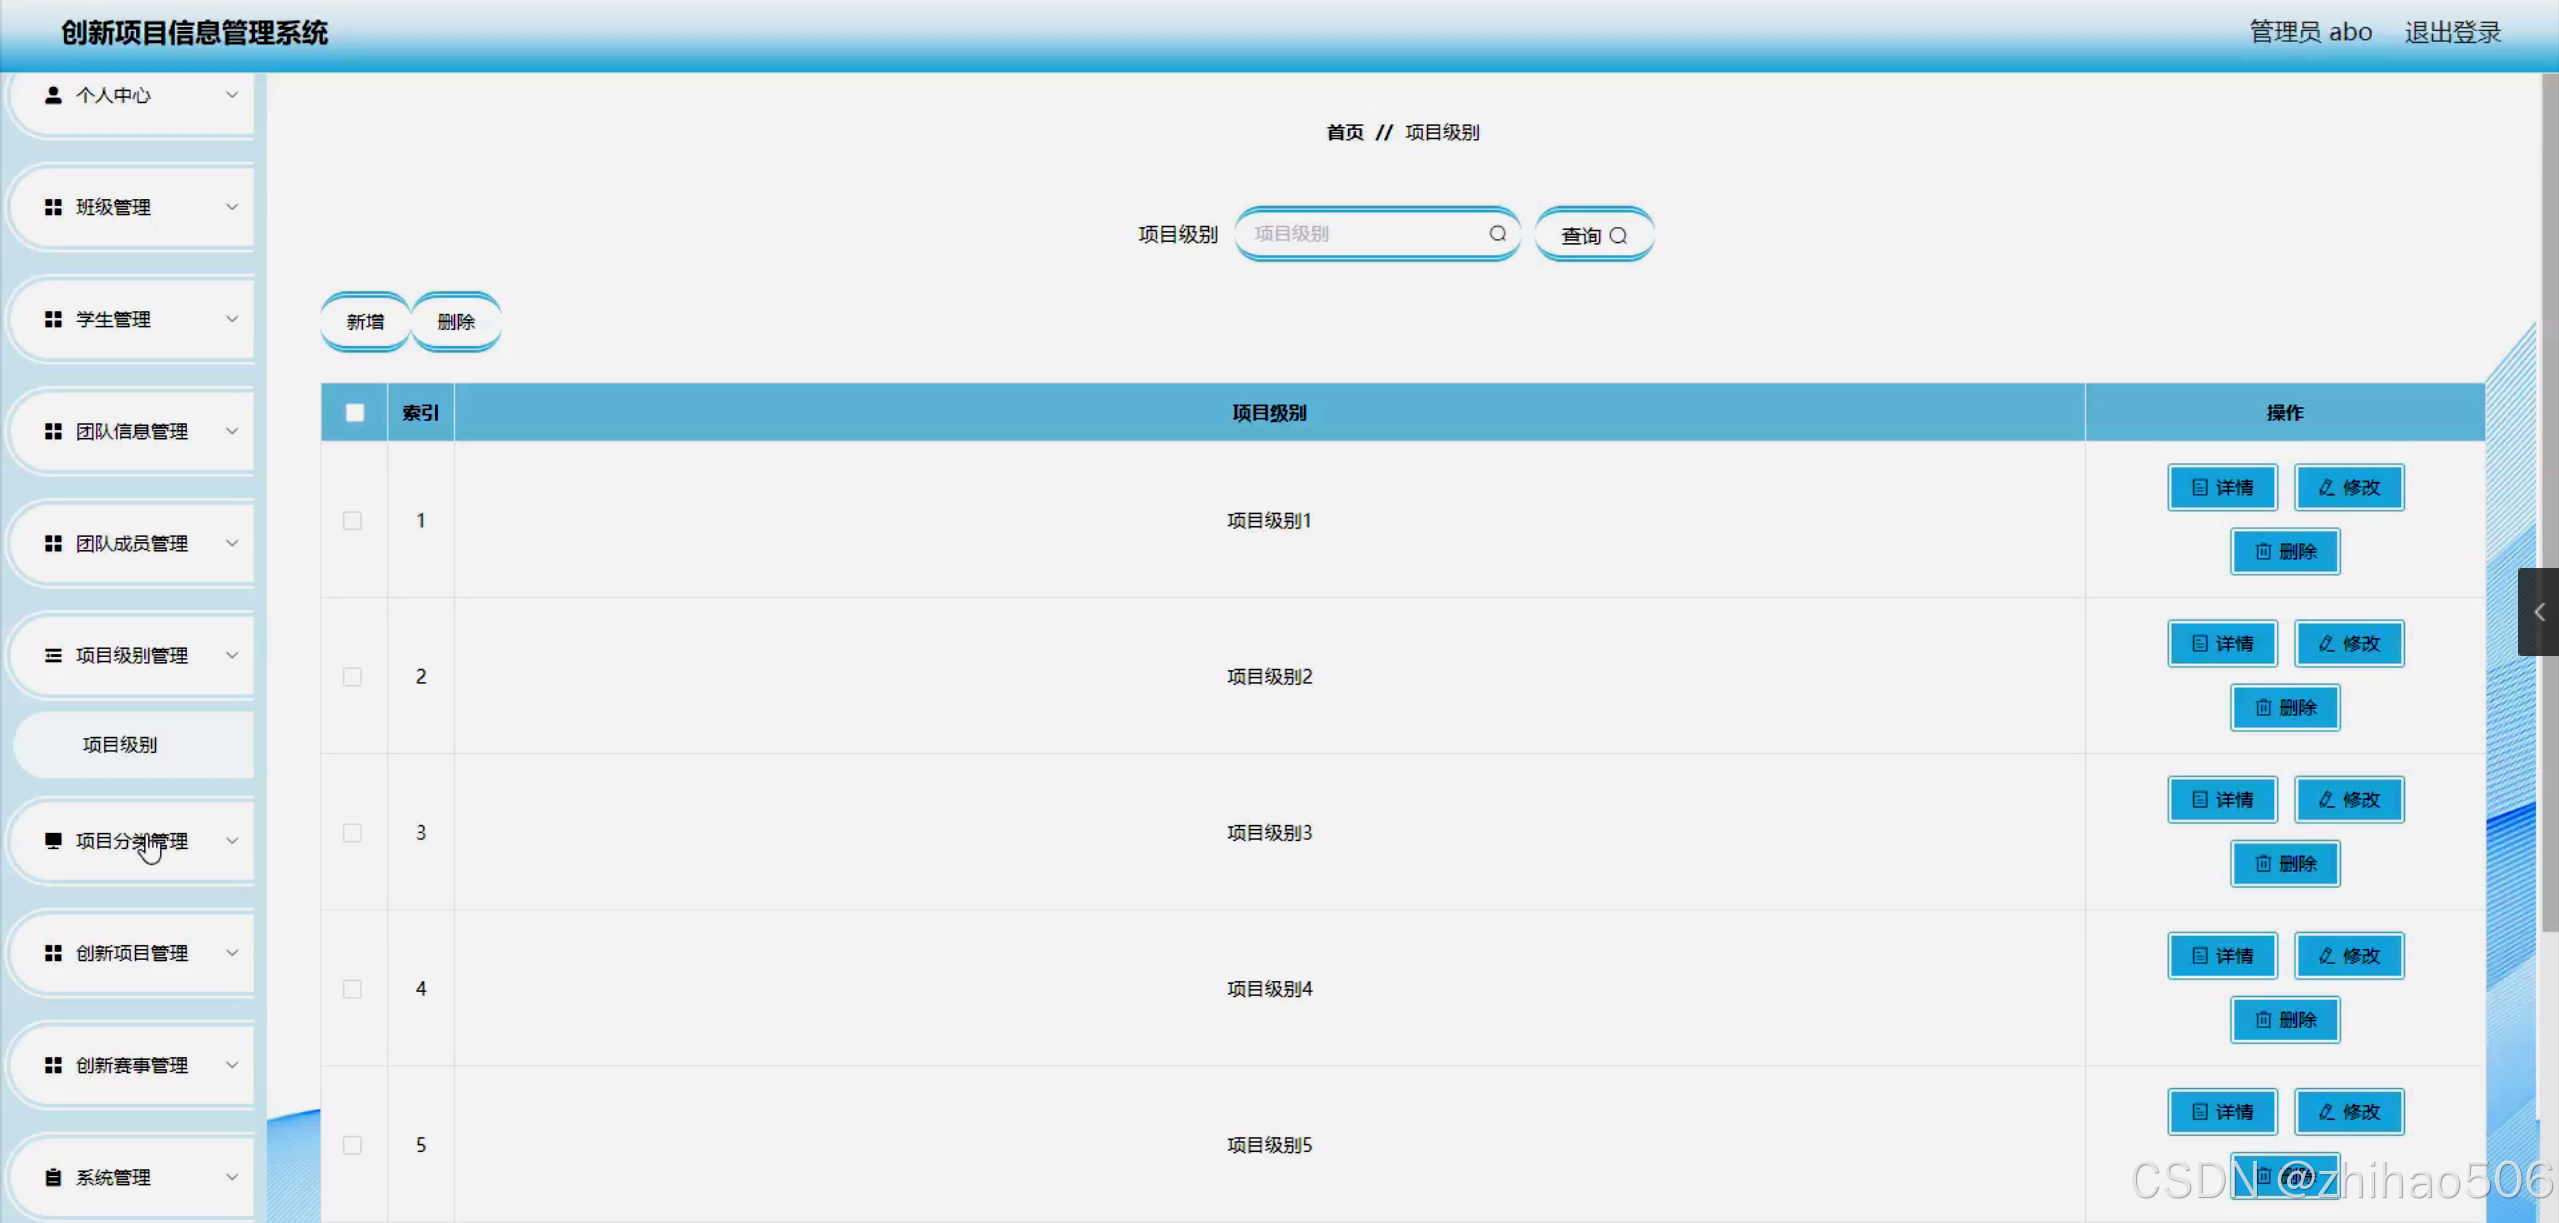This screenshot has height=1223, width=2559.
Task: Expand the 创新项目管理 menu chevron
Action: [x=232, y=953]
